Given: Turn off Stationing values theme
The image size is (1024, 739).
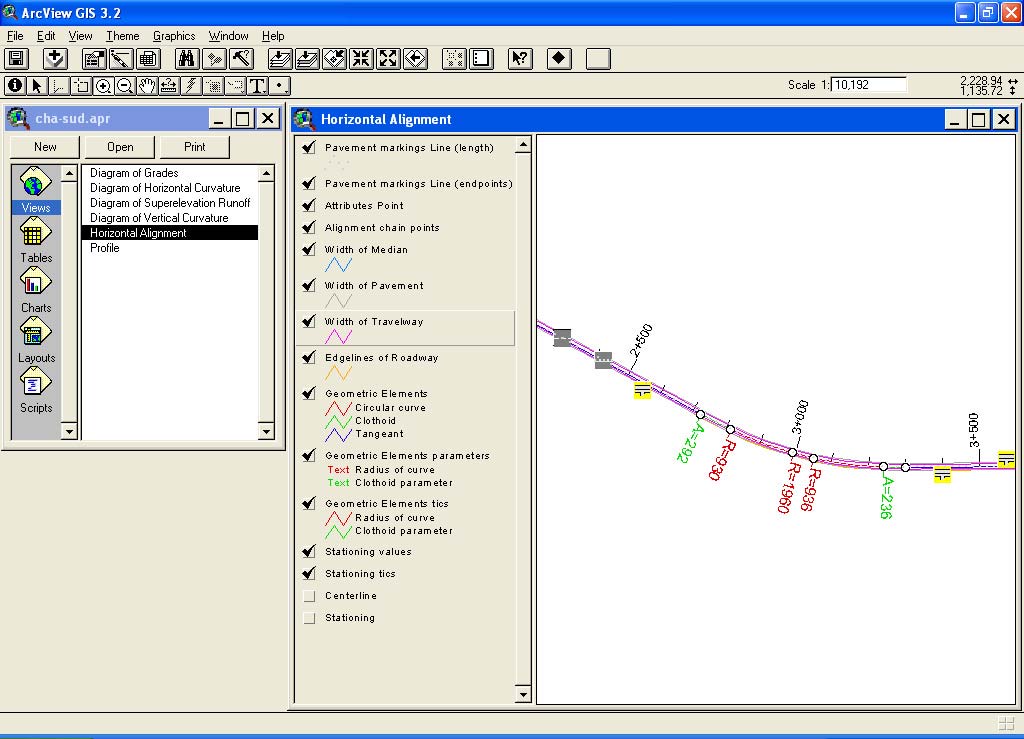Looking at the screenshot, I should [x=310, y=552].
